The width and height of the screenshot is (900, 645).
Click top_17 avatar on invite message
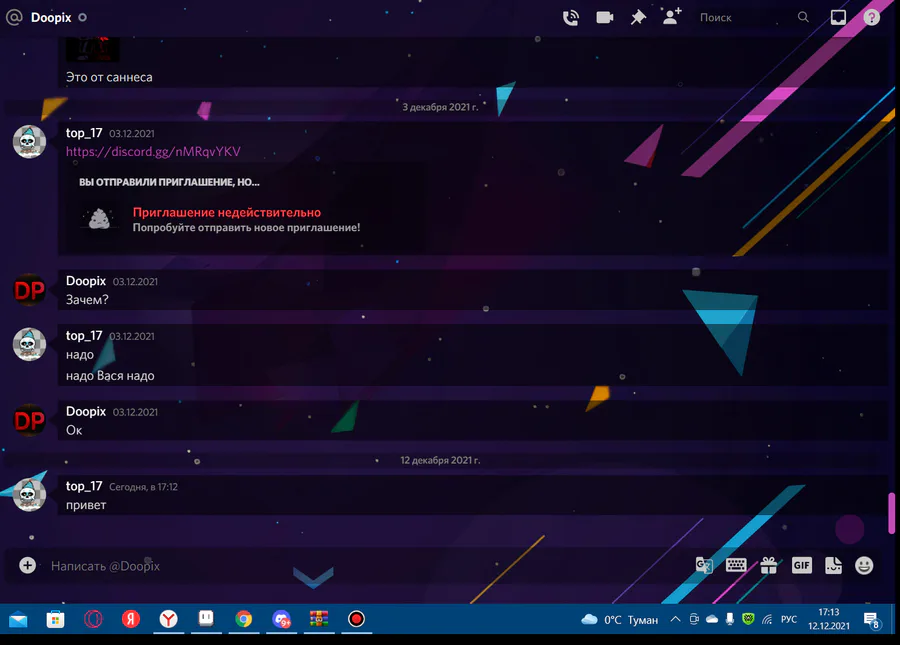(x=29, y=141)
